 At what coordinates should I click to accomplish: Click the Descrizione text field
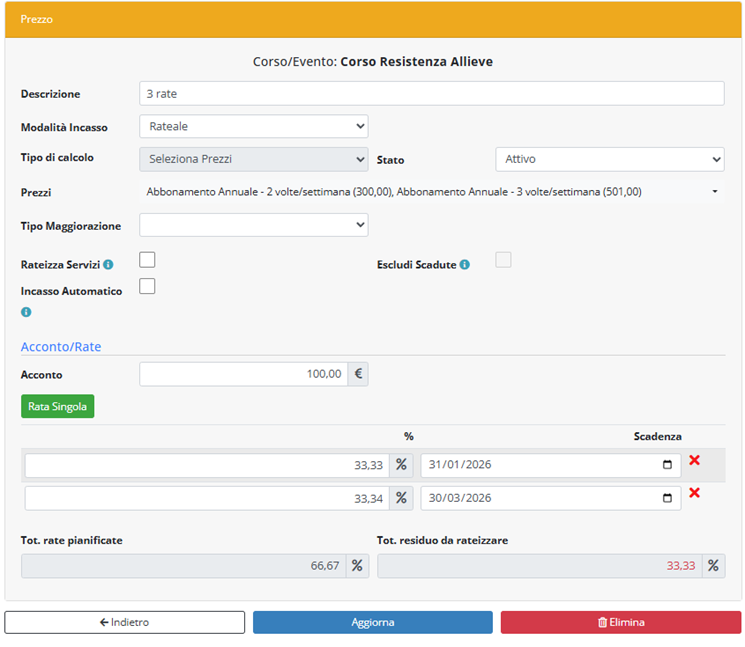(431, 93)
